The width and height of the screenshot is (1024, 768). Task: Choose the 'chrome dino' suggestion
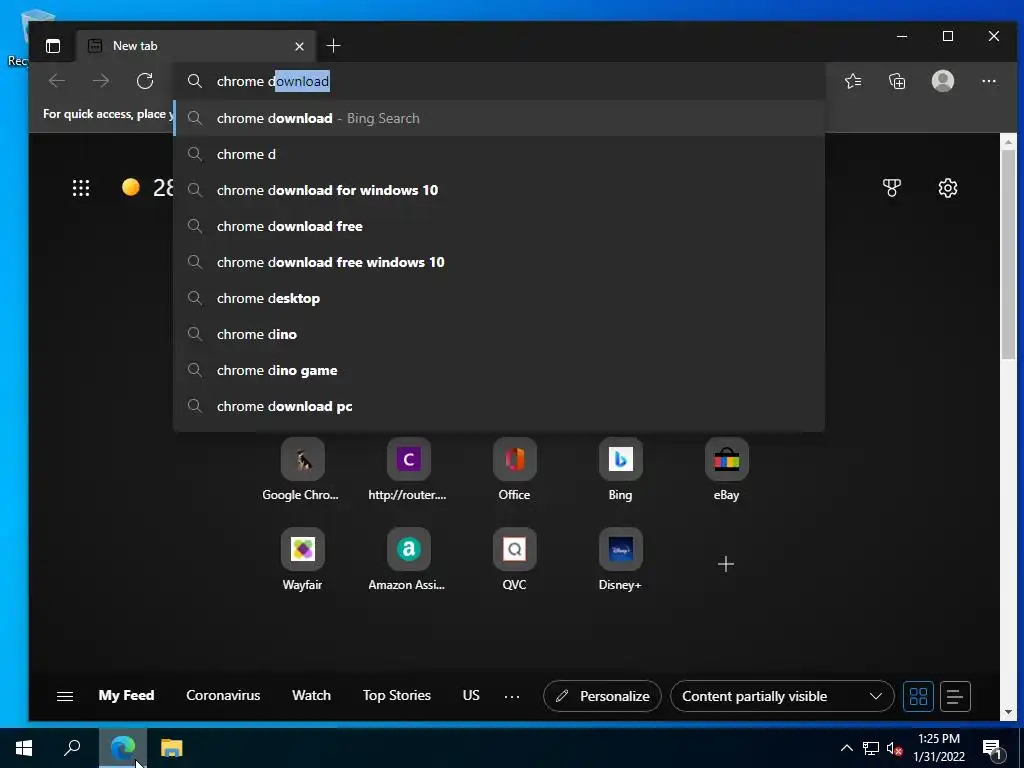click(499, 334)
